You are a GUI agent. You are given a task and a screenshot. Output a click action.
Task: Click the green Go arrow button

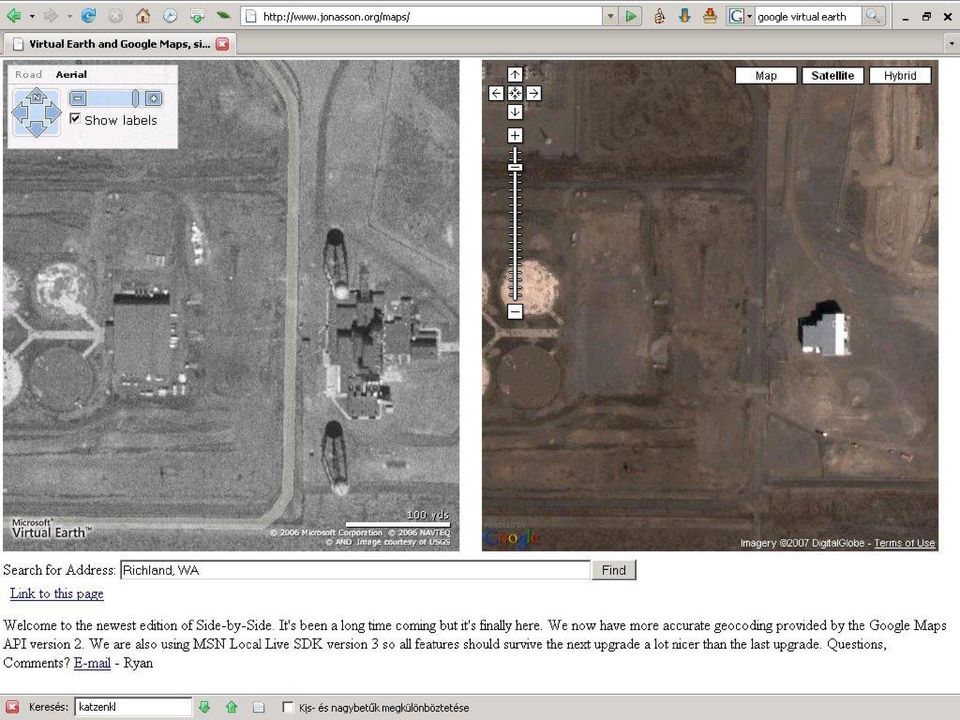coord(630,16)
